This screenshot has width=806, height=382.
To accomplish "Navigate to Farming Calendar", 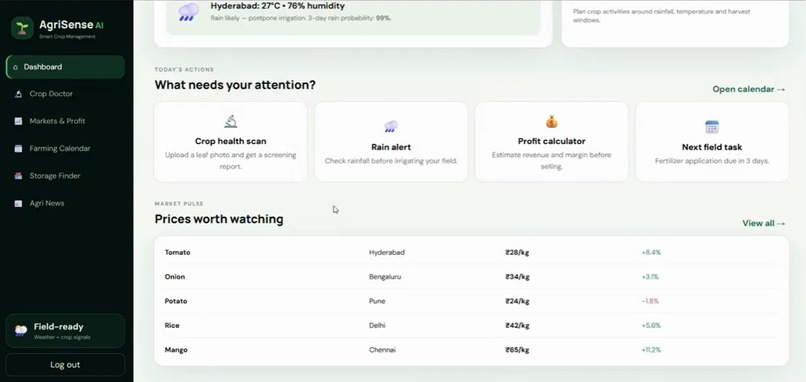I will [x=65, y=149].
